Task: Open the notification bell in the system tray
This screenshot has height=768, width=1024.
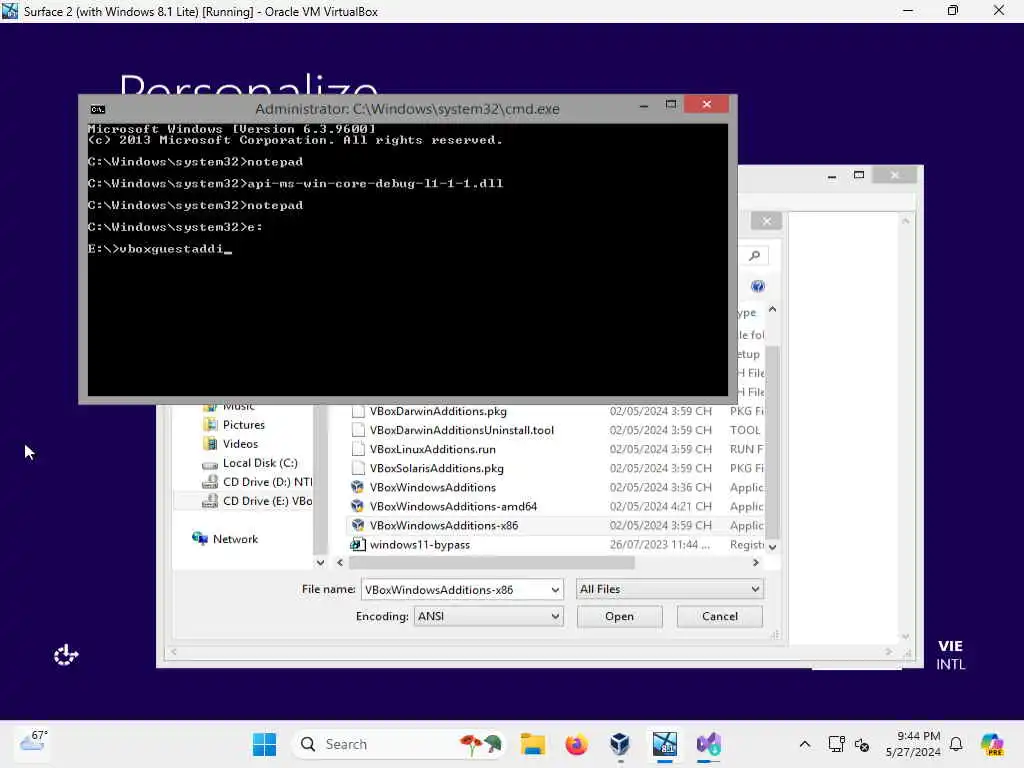Action: pos(956,744)
